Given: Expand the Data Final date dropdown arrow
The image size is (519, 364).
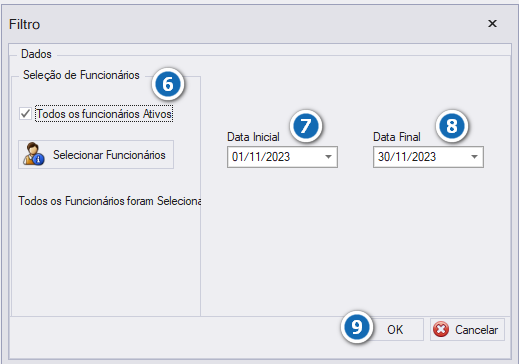Looking at the screenshot, I should tap(474, 157).
